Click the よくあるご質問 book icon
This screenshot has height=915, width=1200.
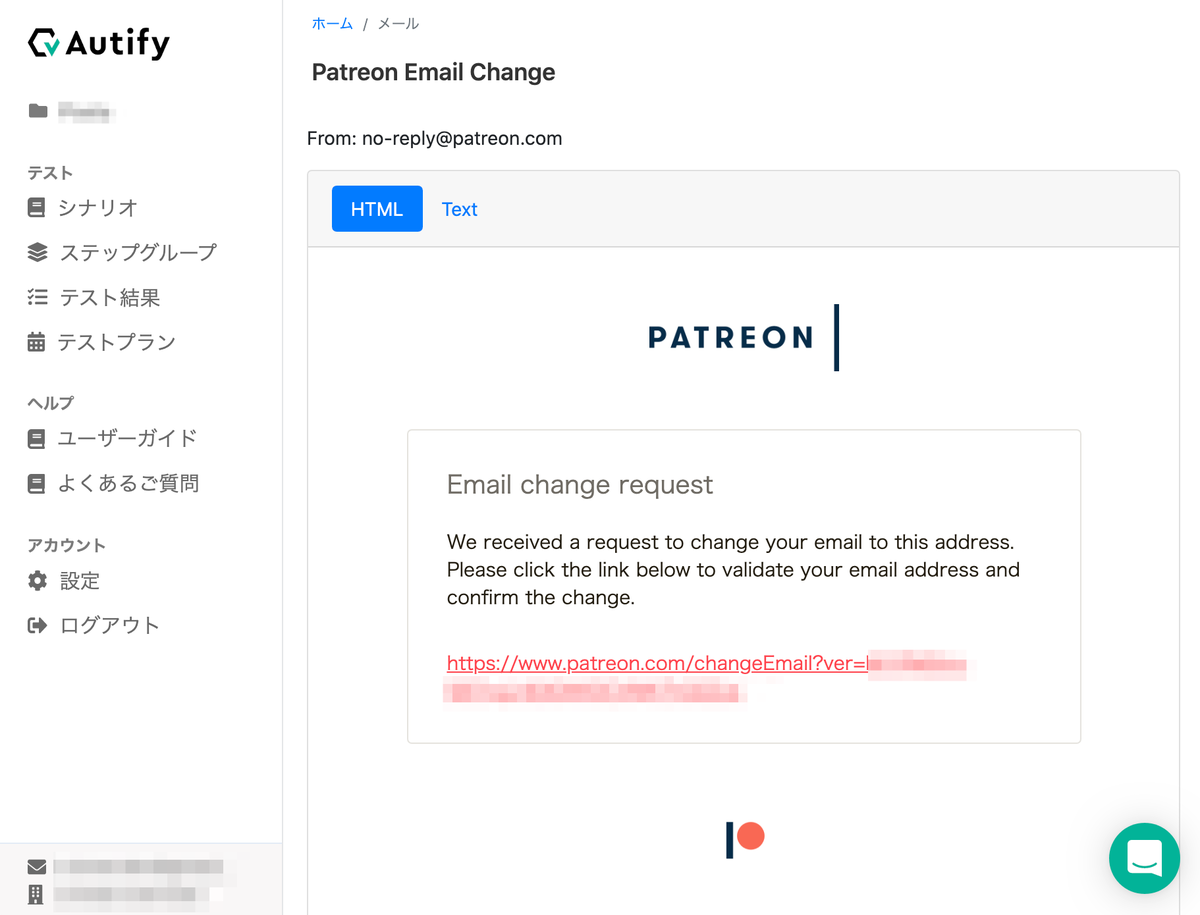tap(37, 484)
